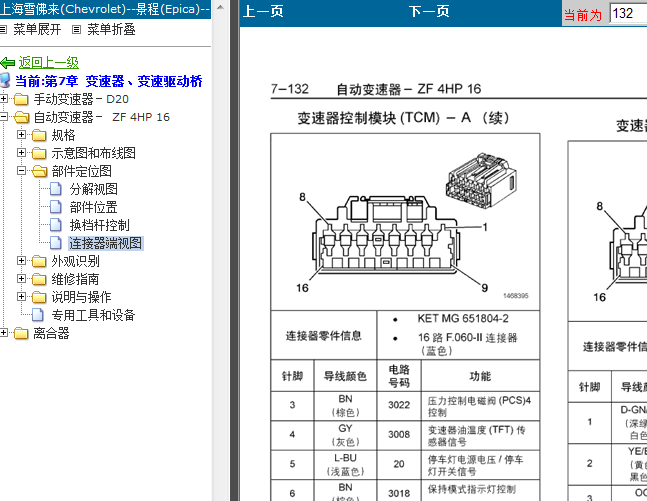
Task: Go to next page with 下一页
Action: 429,12
